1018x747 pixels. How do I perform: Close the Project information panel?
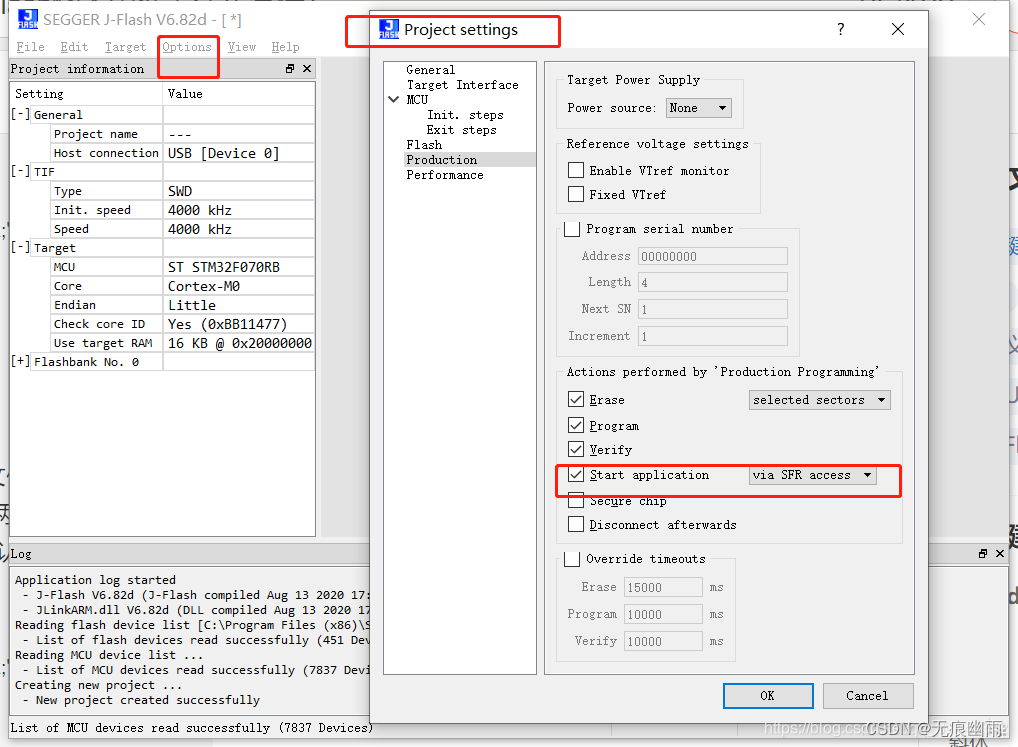[x=307, y=69]
